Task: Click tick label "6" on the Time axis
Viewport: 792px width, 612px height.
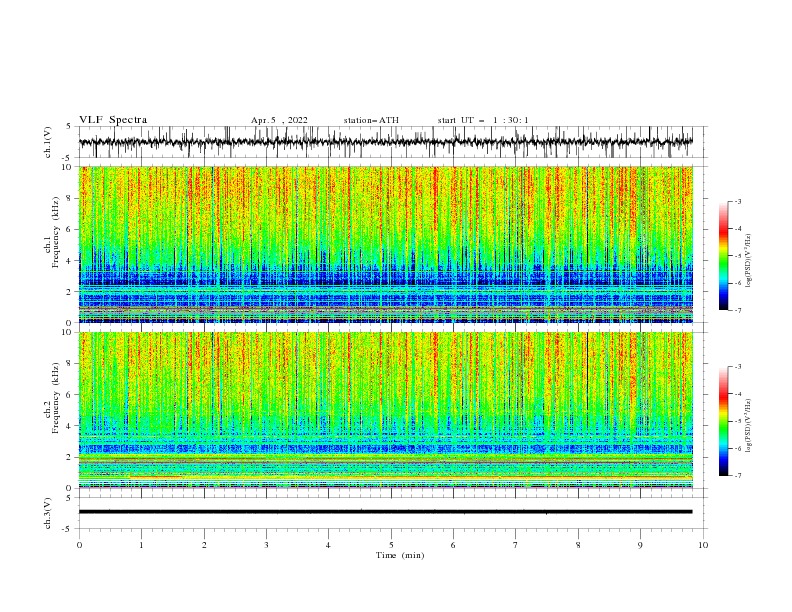Action: 453,545
